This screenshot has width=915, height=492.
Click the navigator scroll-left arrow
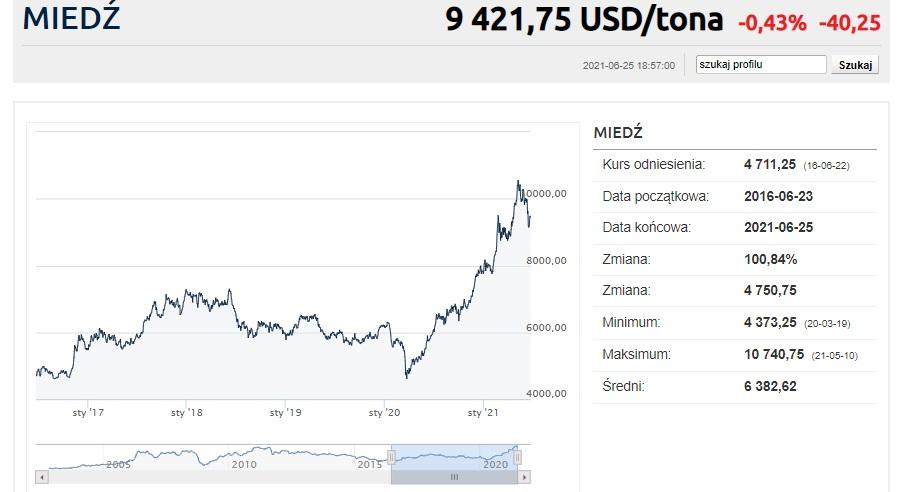point(41,478)
